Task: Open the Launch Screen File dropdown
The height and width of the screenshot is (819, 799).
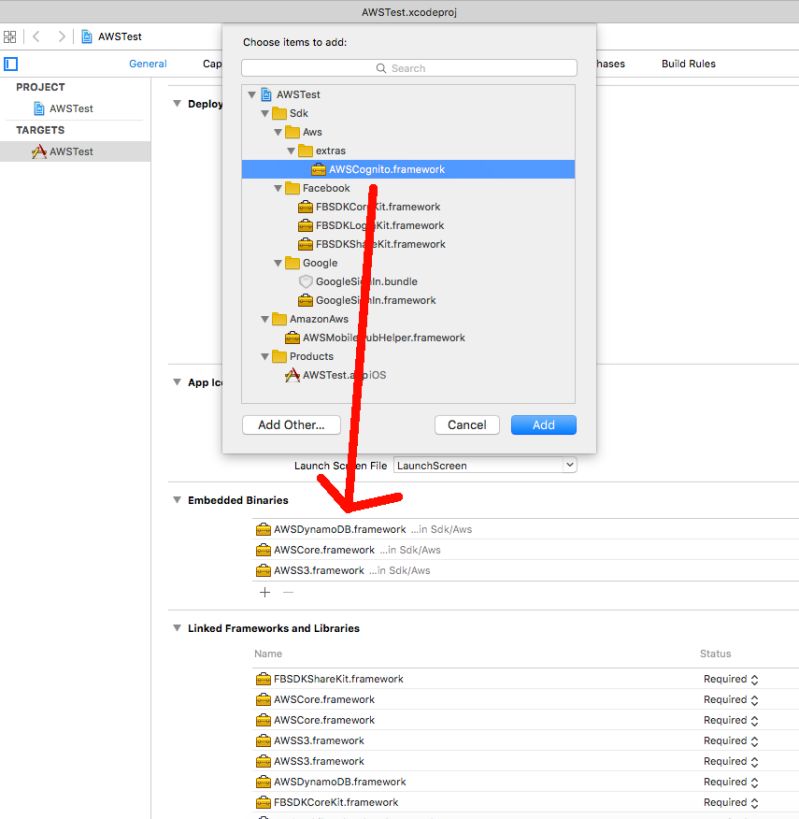Action: pos(485,465)
